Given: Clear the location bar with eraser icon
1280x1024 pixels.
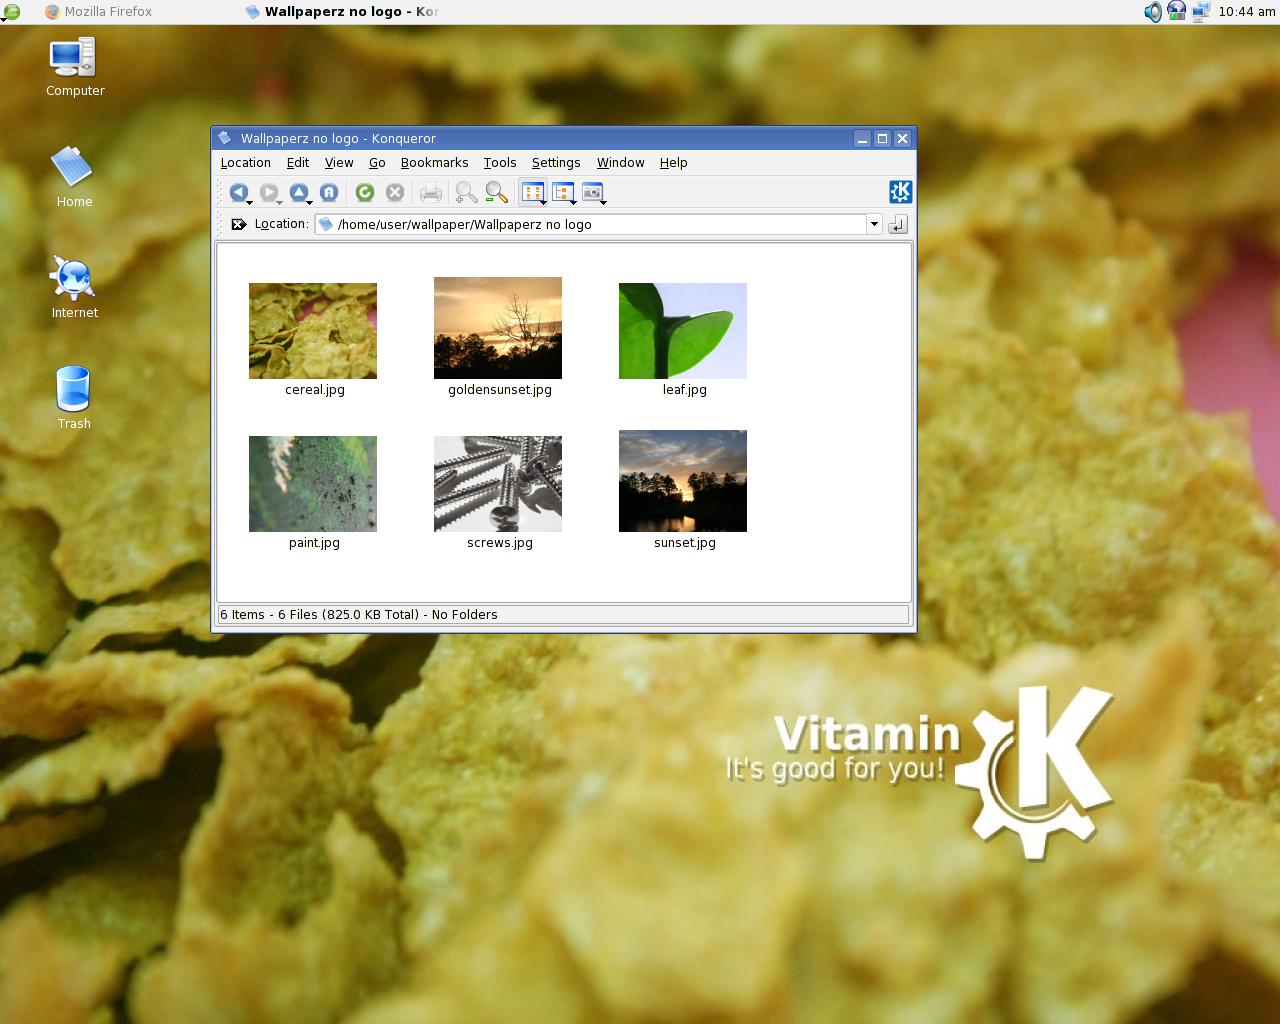Looking at the screenshot, I should click(239, 224).
